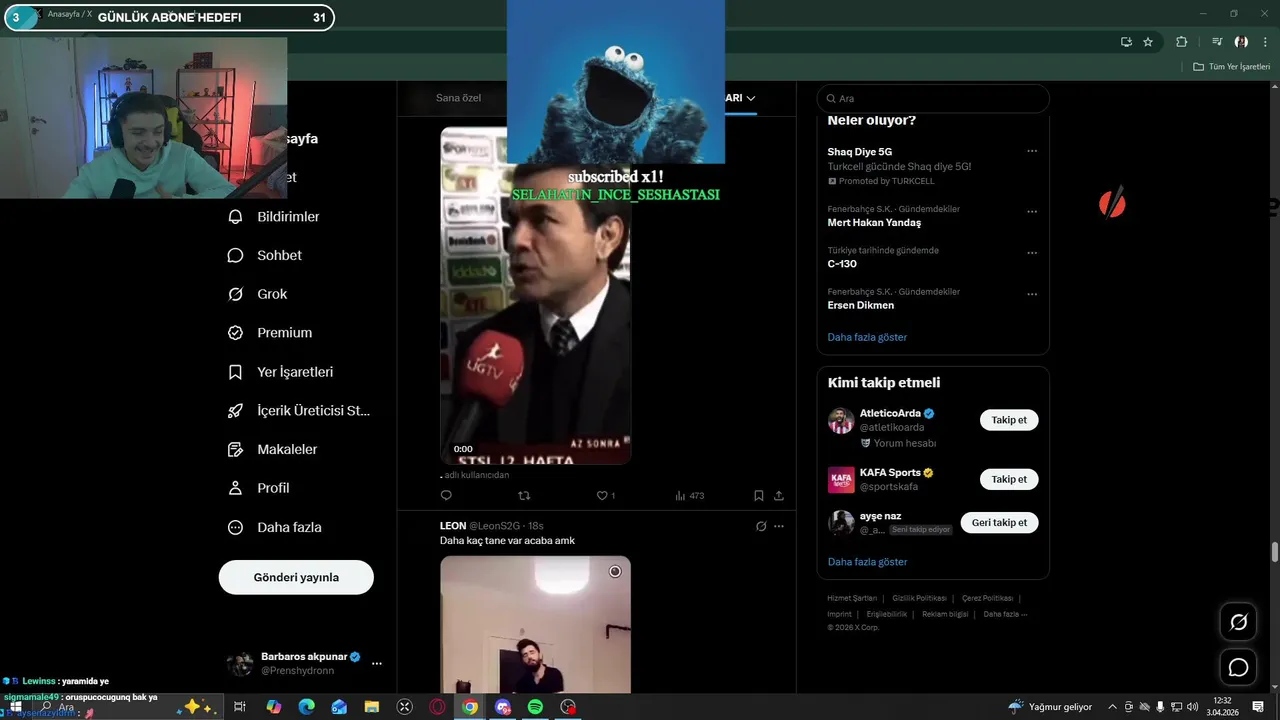
Task: Repost the video post
Action: 524,495
